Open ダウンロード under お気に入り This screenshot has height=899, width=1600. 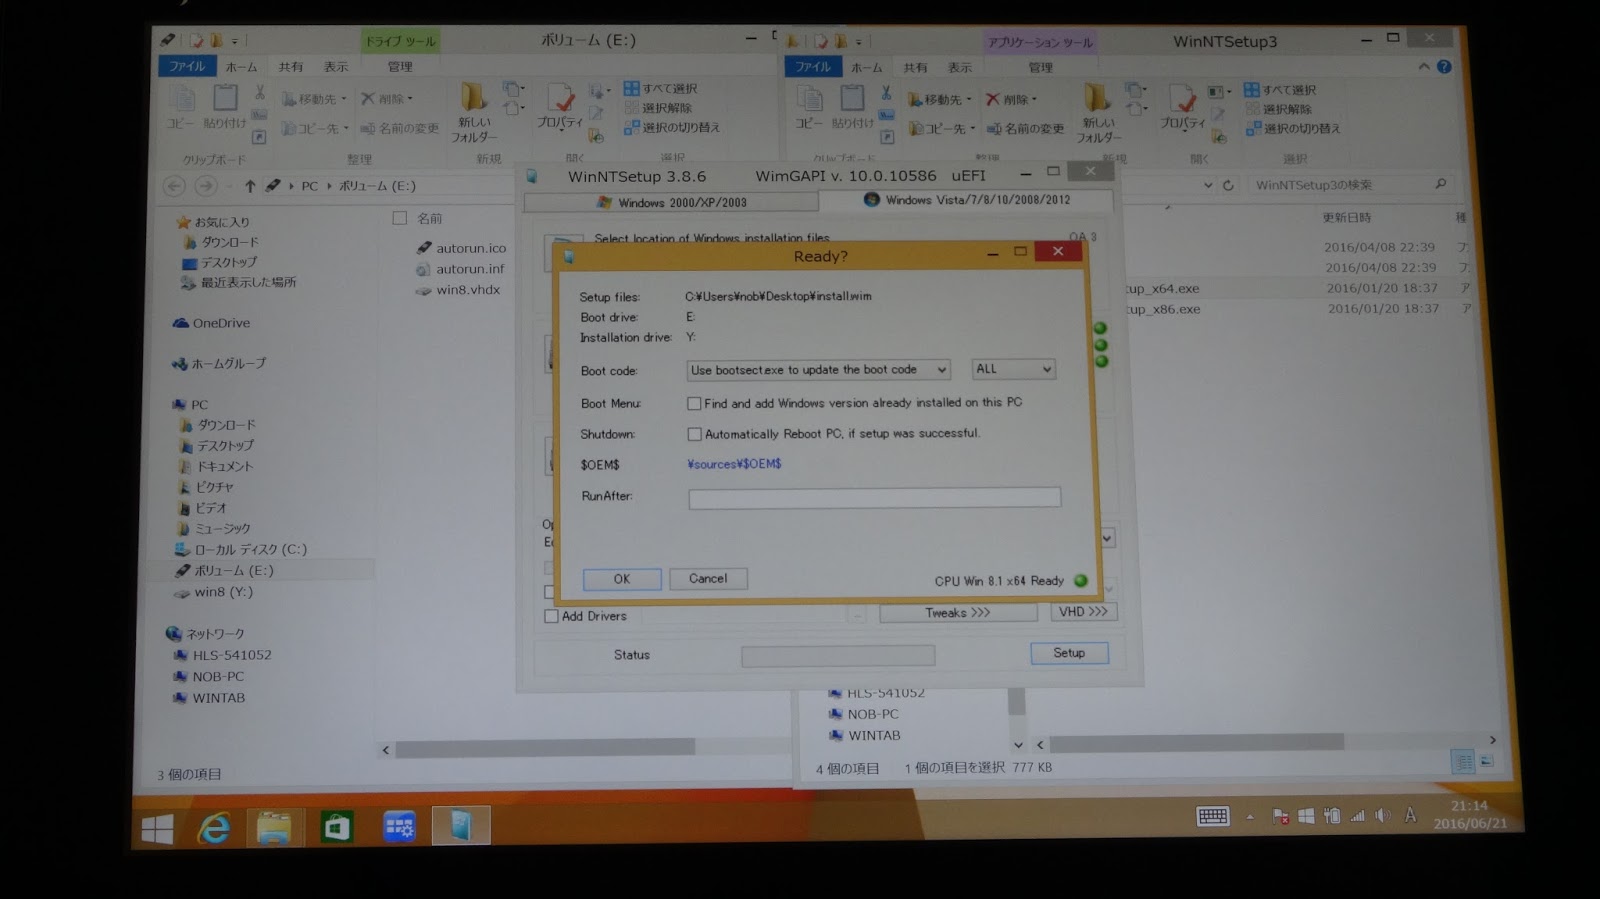(x=220, y=242)
